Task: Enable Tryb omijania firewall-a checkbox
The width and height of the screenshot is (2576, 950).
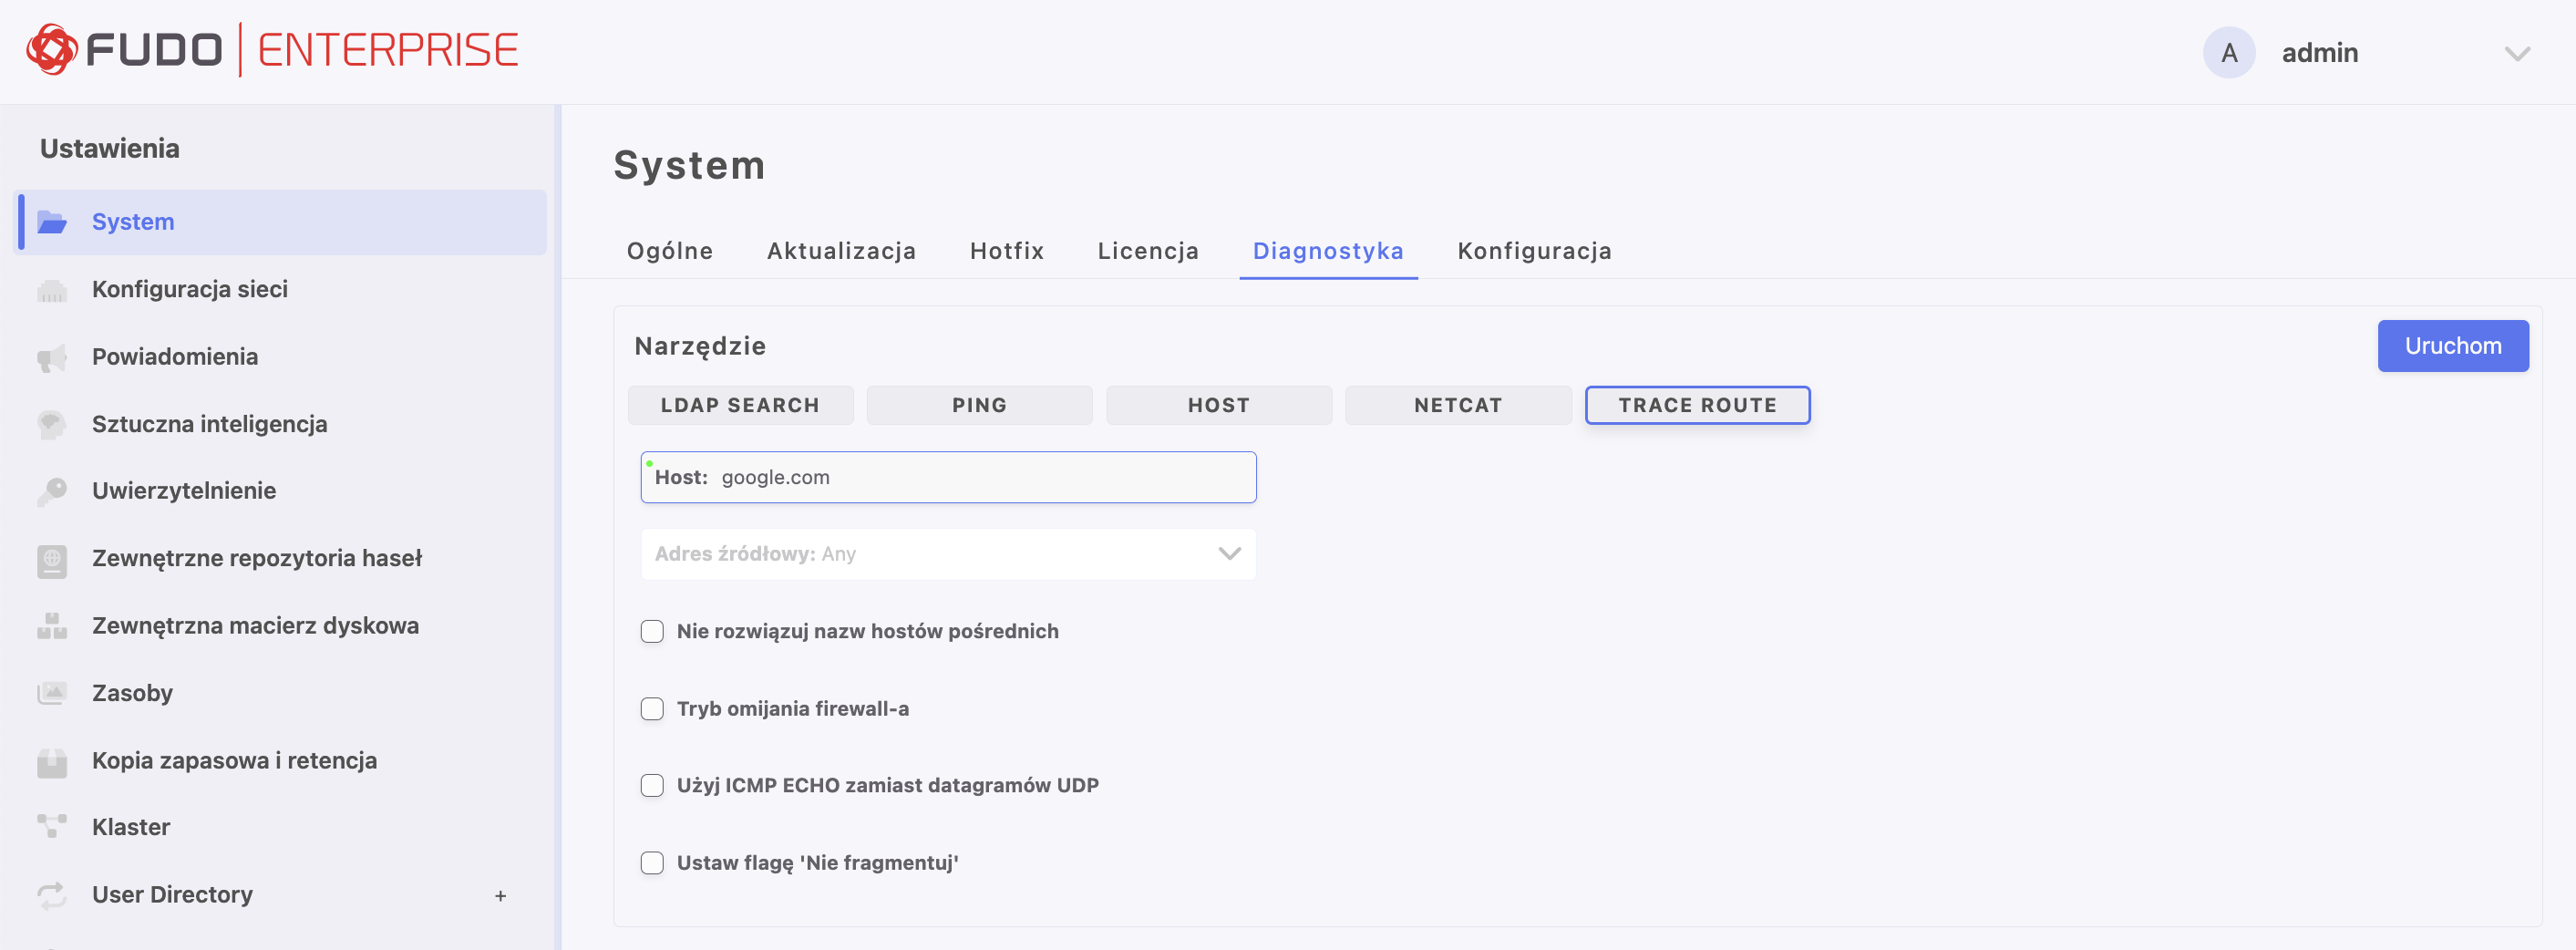Action: point(652,709)
